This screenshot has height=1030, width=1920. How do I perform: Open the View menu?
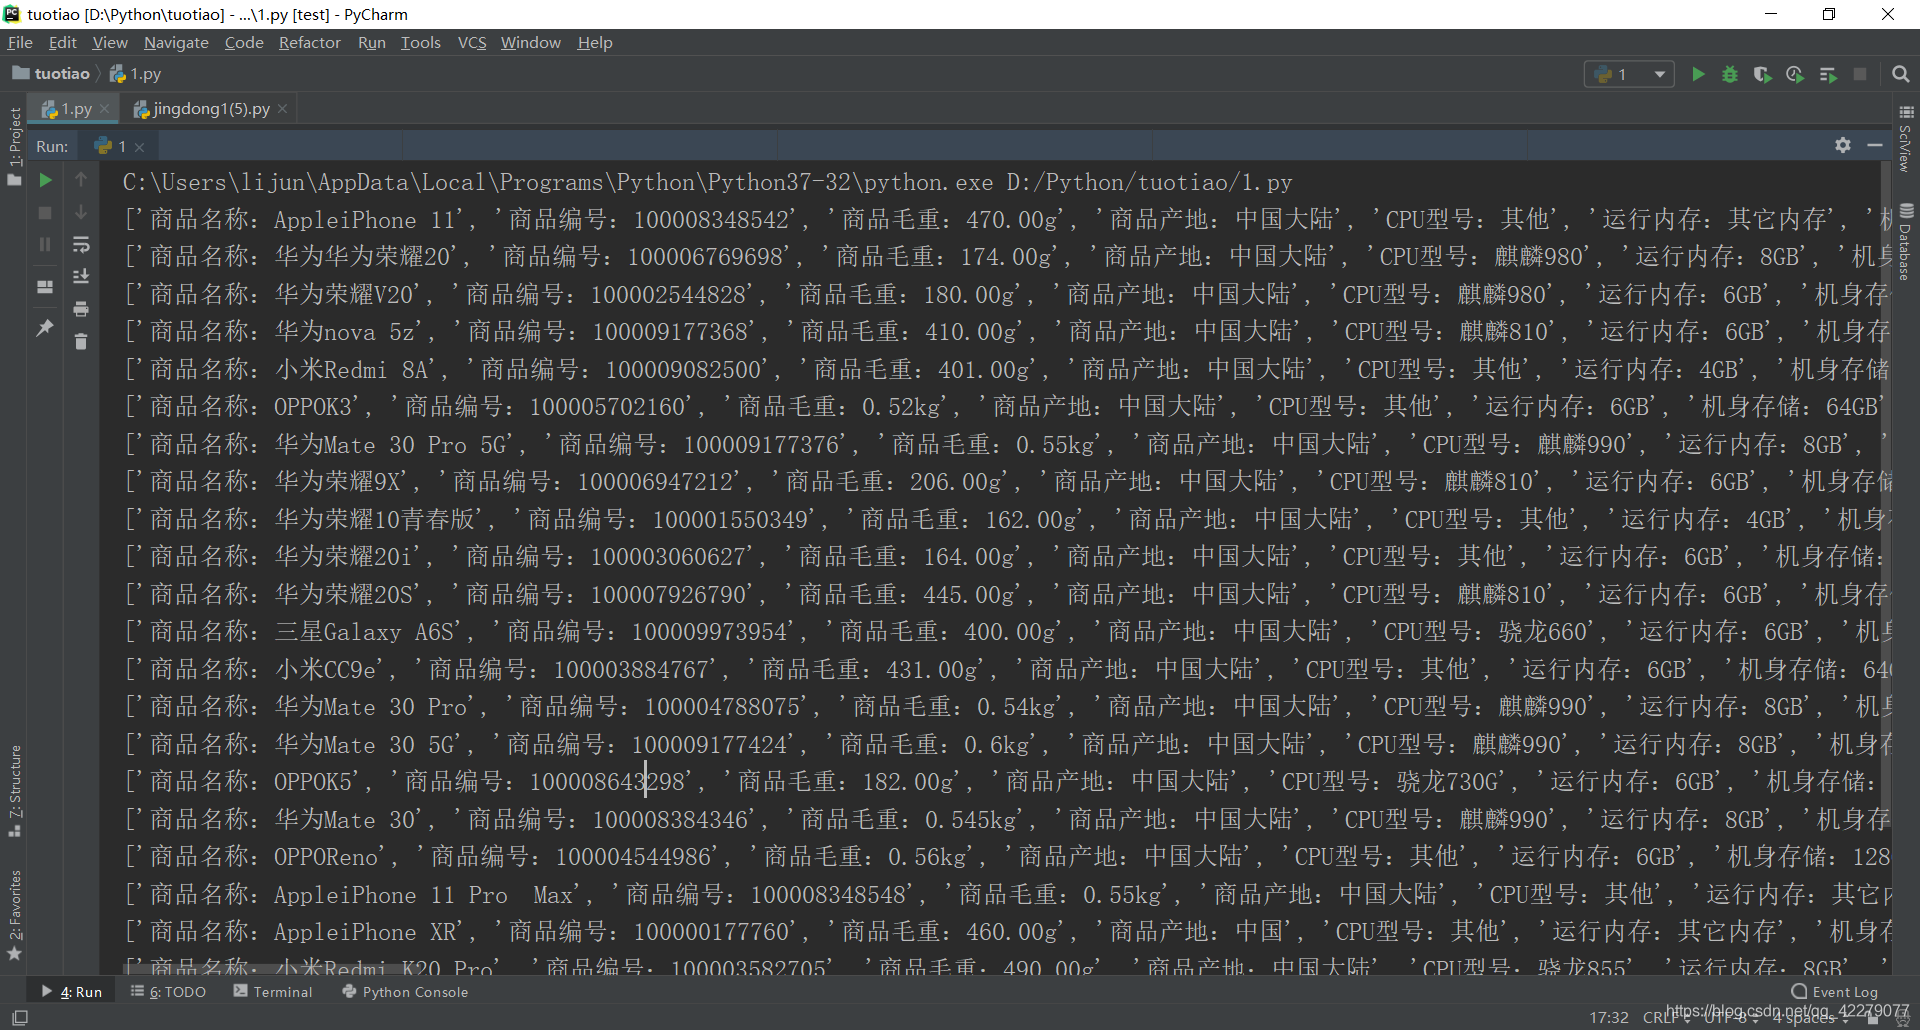click(x=110, y=42)
